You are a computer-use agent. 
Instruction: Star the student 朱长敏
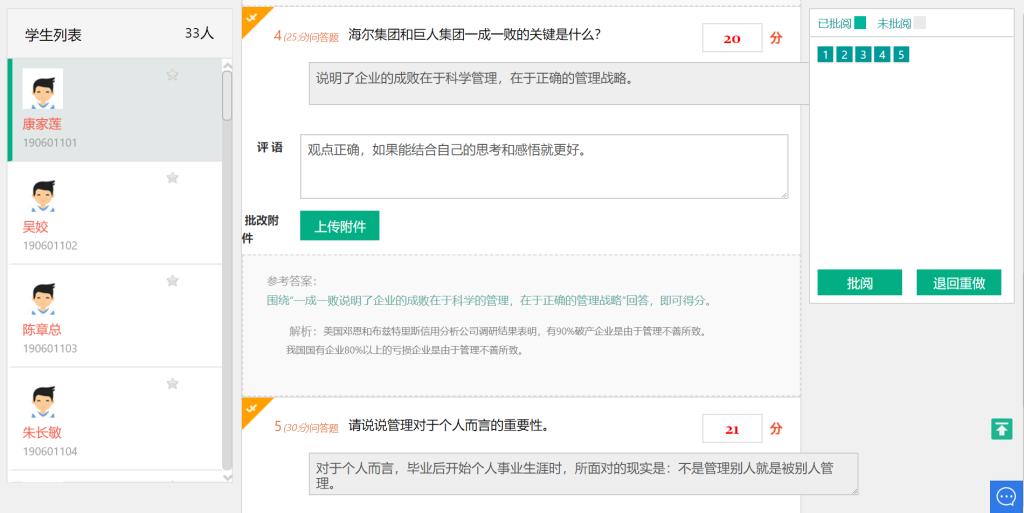pos(172,384)
